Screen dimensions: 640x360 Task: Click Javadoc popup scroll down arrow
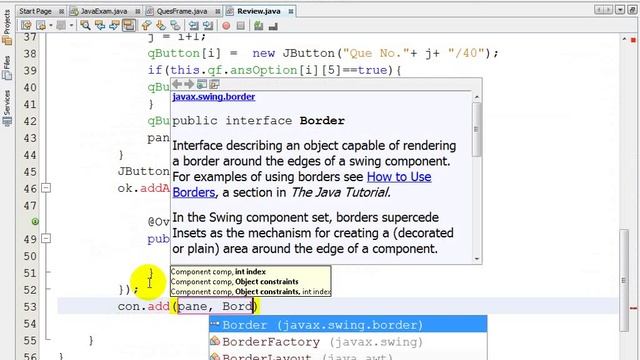click(476, 258)
